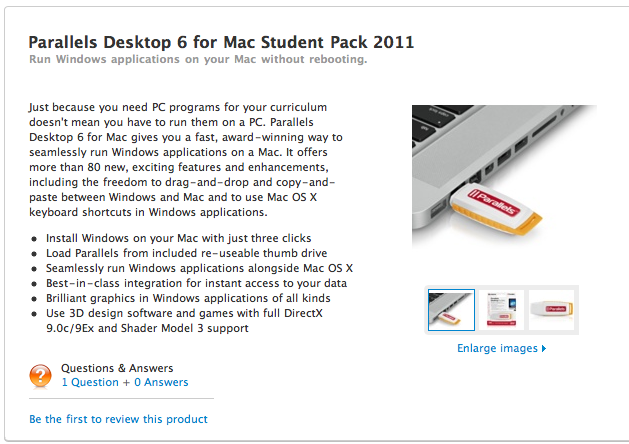This screenshot has height=444, width=629.
Task: Click the Seamlessly run Windows applications bullet
Action: click(x=199, y=268)
